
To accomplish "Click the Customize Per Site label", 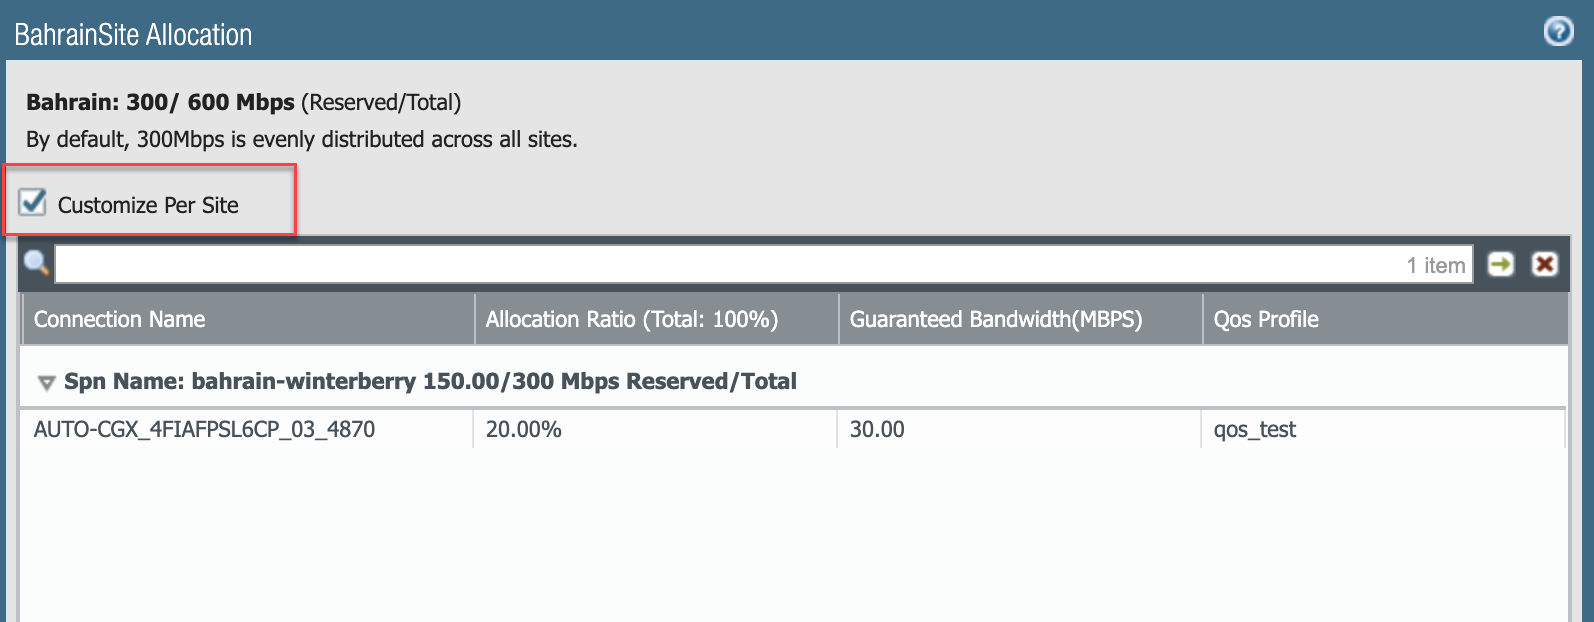I will pos(148,206).
